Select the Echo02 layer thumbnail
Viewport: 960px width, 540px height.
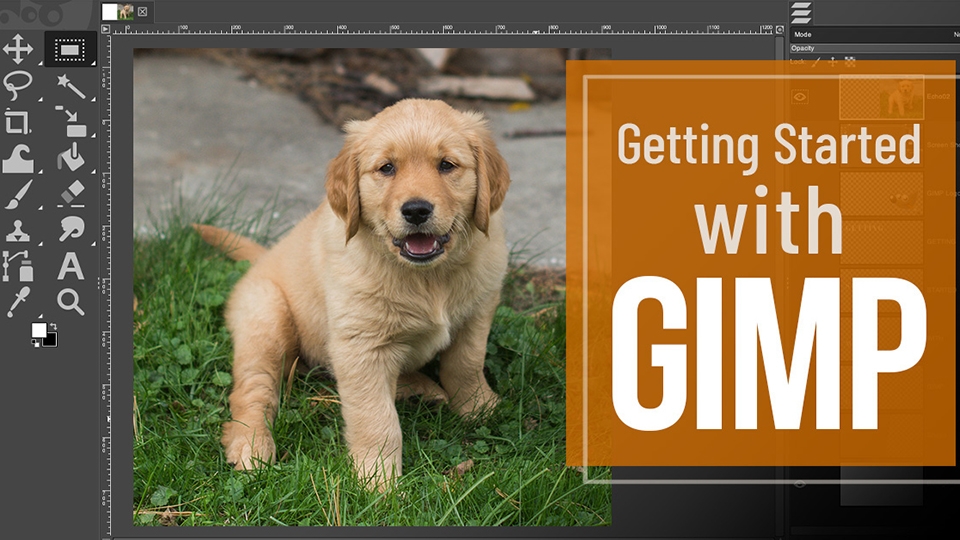click(882, 97)
